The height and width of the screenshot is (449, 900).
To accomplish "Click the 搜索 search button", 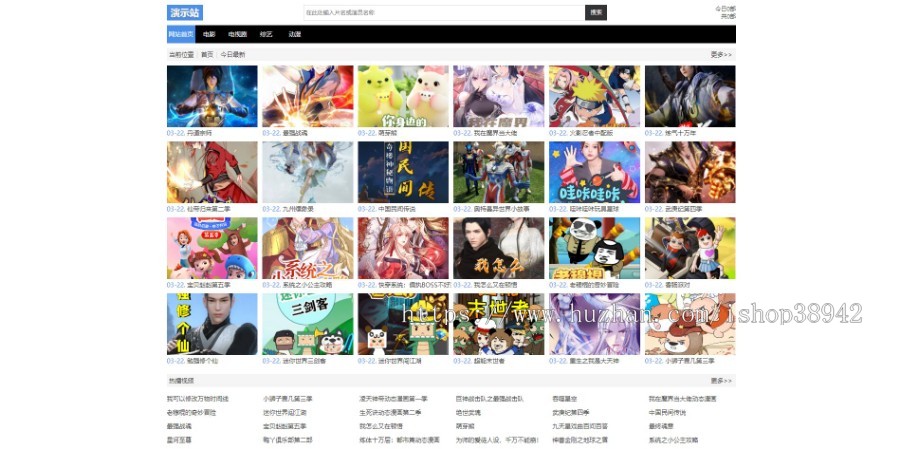I will coord(596,13).
